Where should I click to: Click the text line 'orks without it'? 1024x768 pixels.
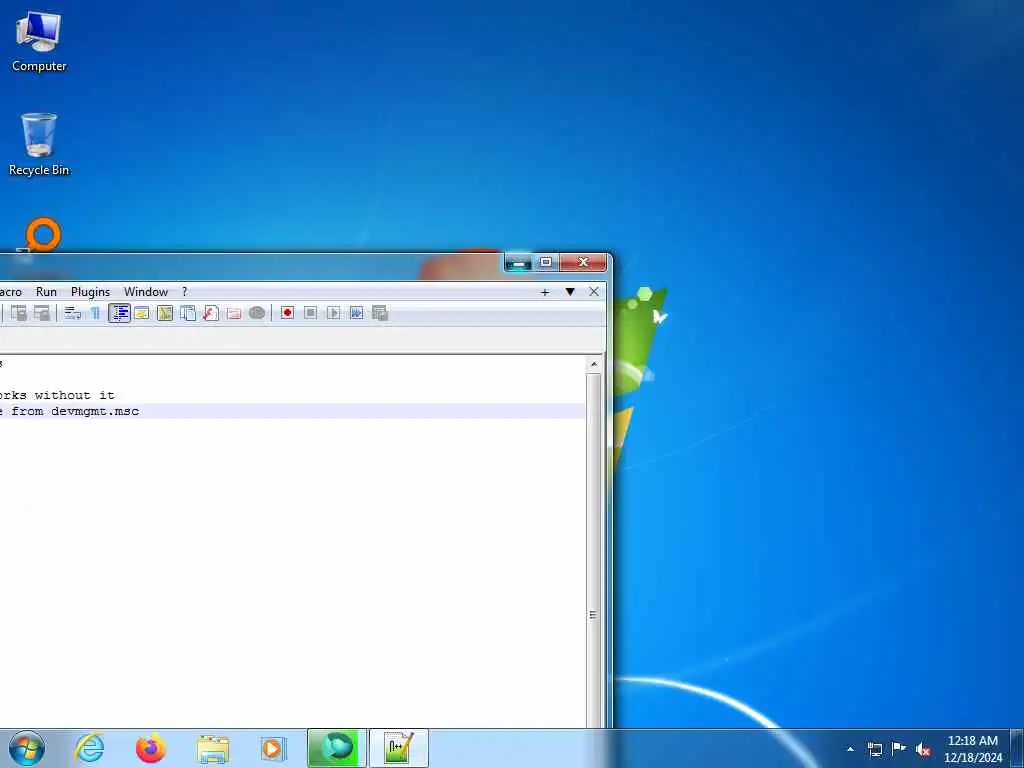click(x=57, y=395)
